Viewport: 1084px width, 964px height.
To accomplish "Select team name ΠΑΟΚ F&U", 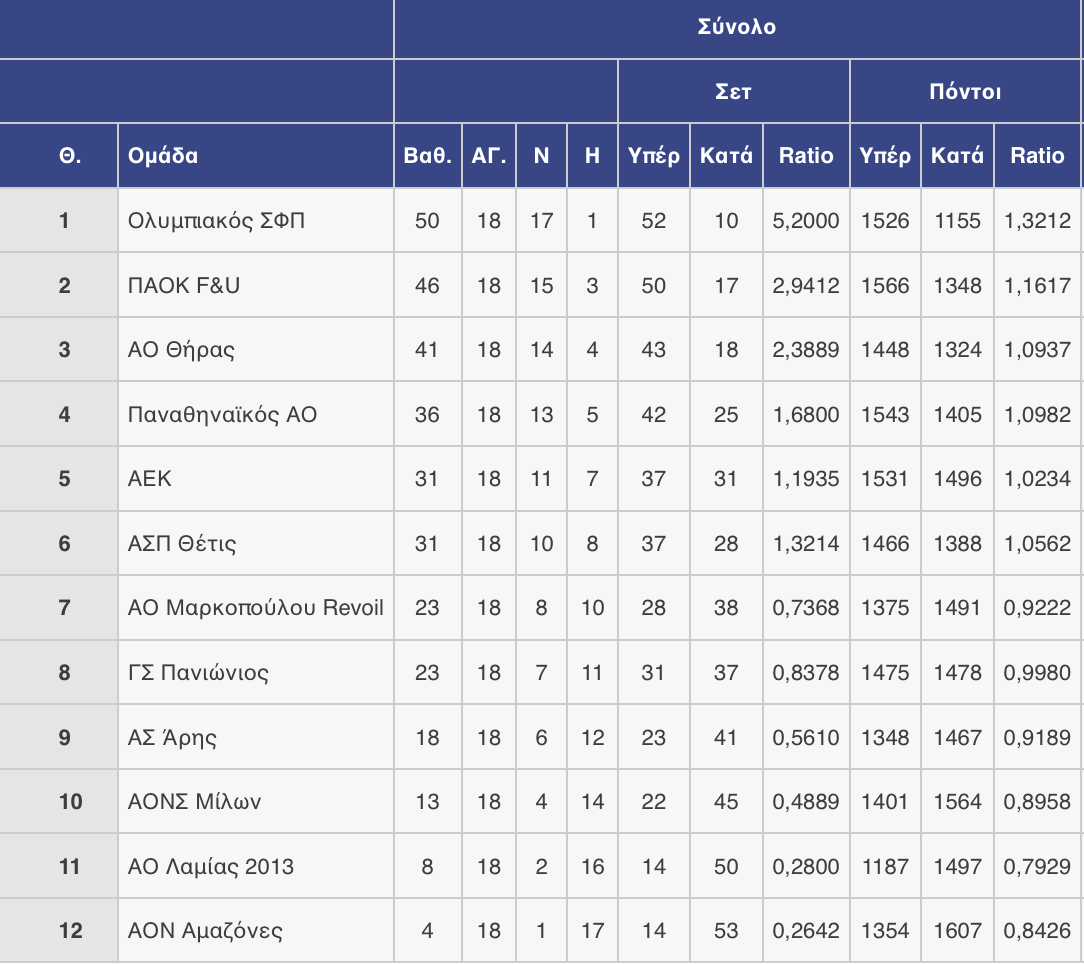I will tap(184, 285).
